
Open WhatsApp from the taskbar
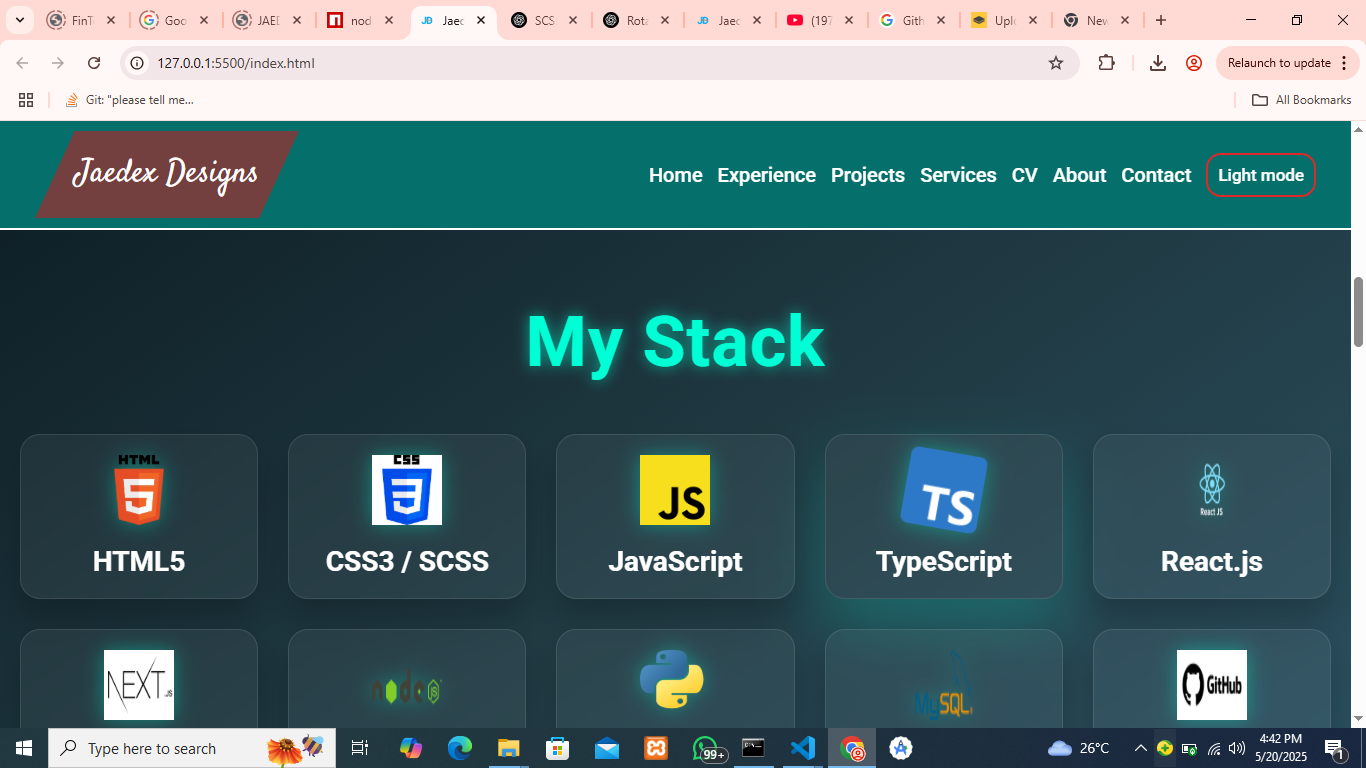[x=706, y=748]
